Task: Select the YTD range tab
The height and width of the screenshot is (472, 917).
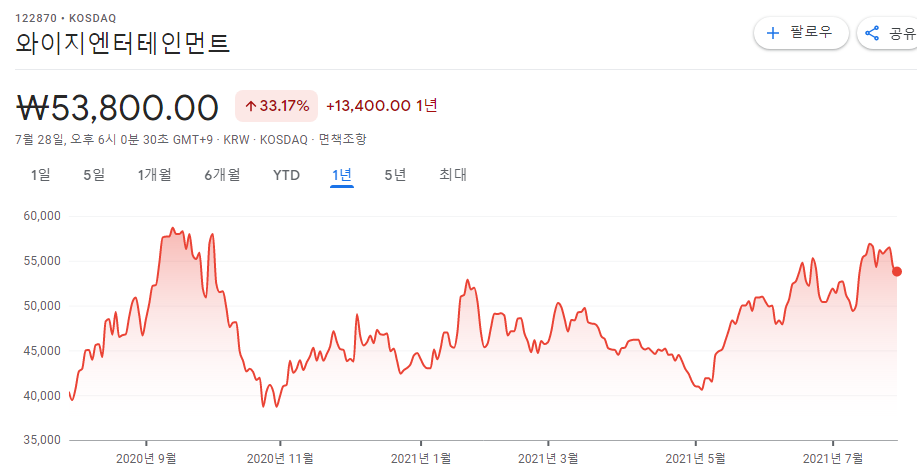Action: (x=287, y=175)
